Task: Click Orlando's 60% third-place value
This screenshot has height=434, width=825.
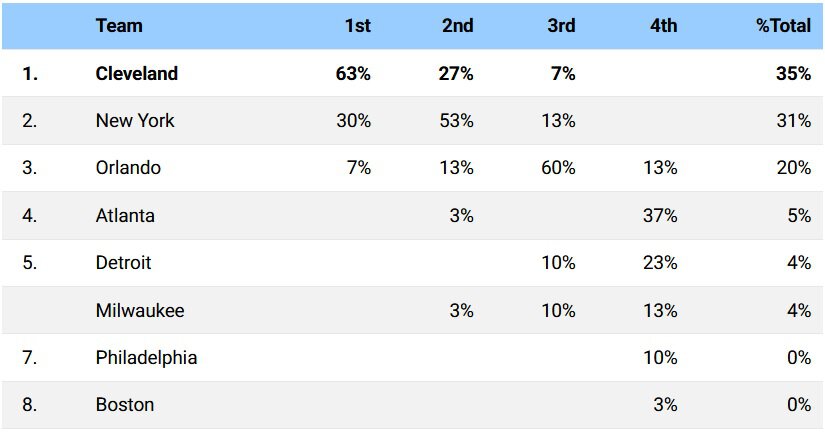Action: pyautogui.click(x=558, y=168)
